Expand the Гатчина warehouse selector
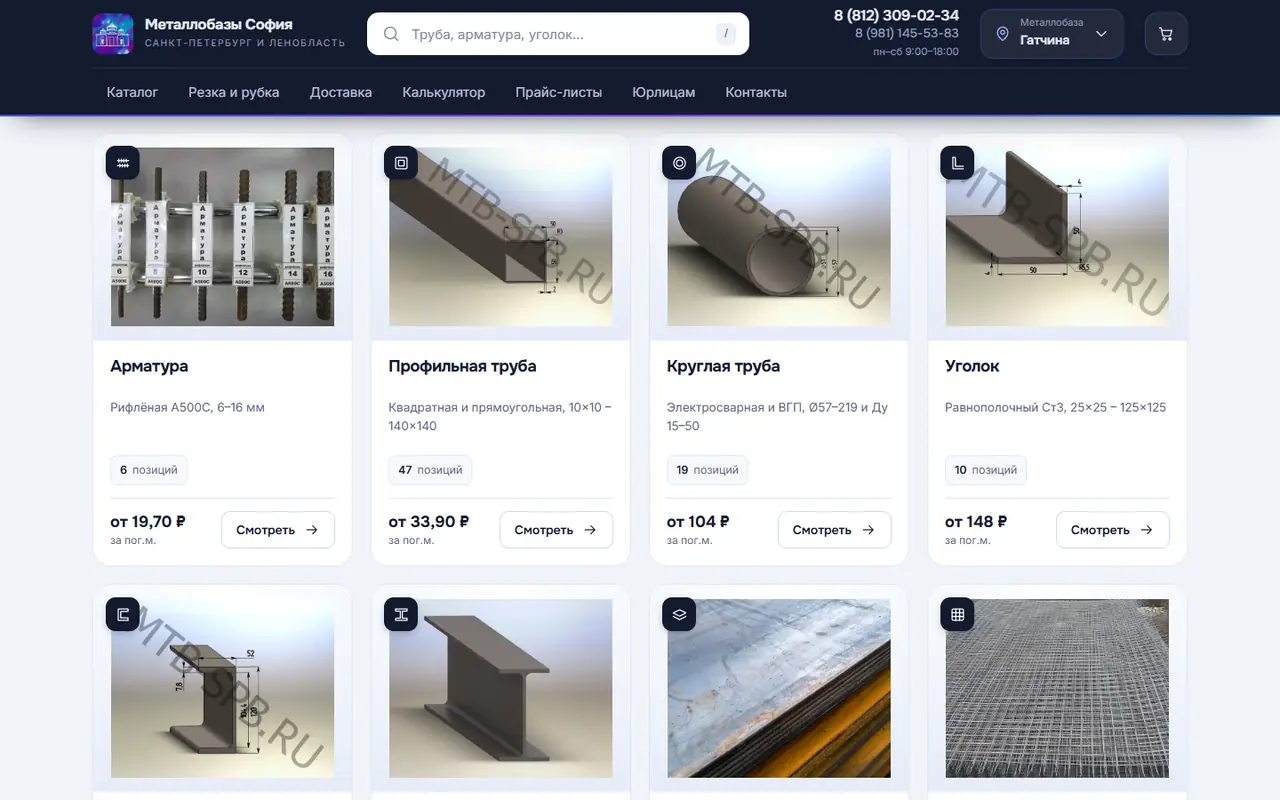Image resolution: width=1280 pixels, height=800 pixels. tap(1052, 34)
